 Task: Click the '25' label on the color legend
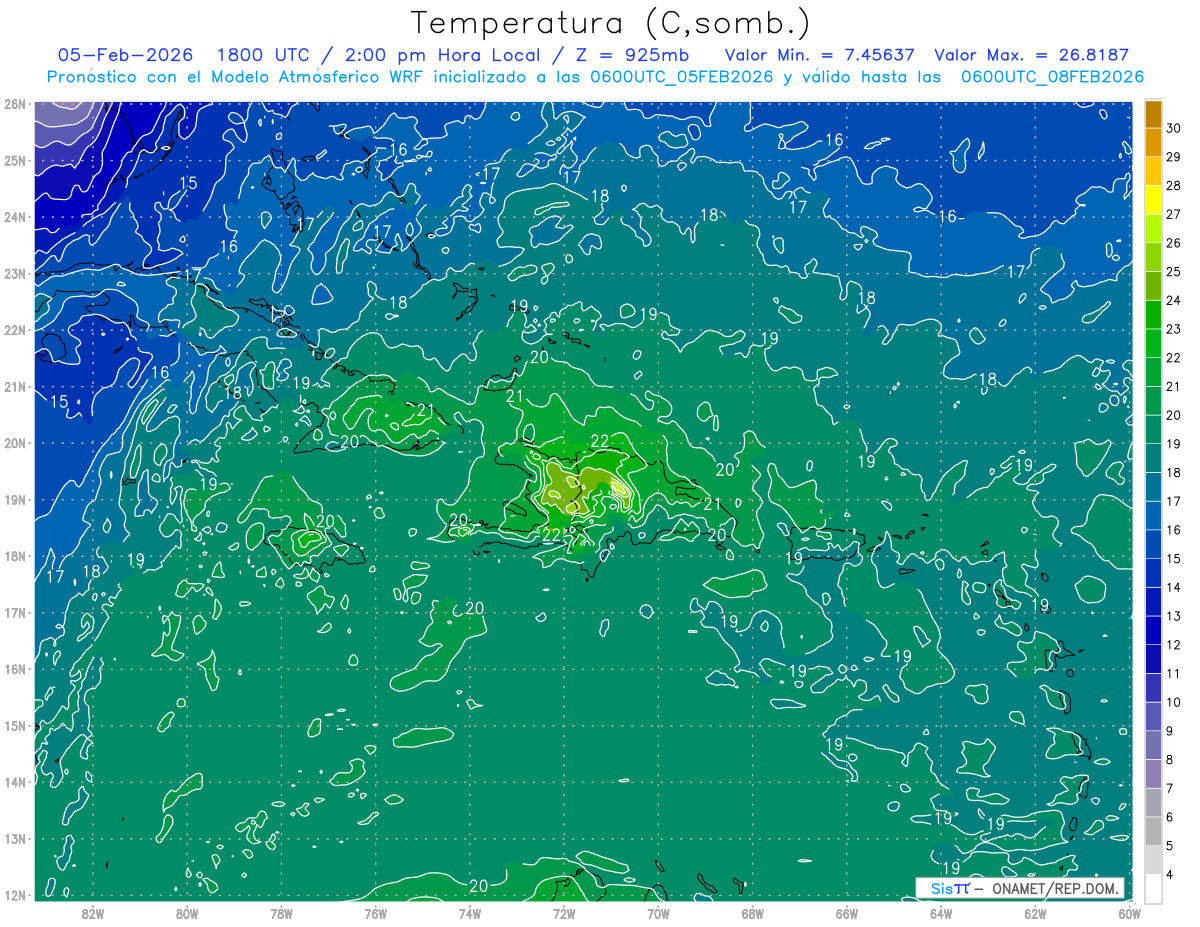(x=1173, y=271)
